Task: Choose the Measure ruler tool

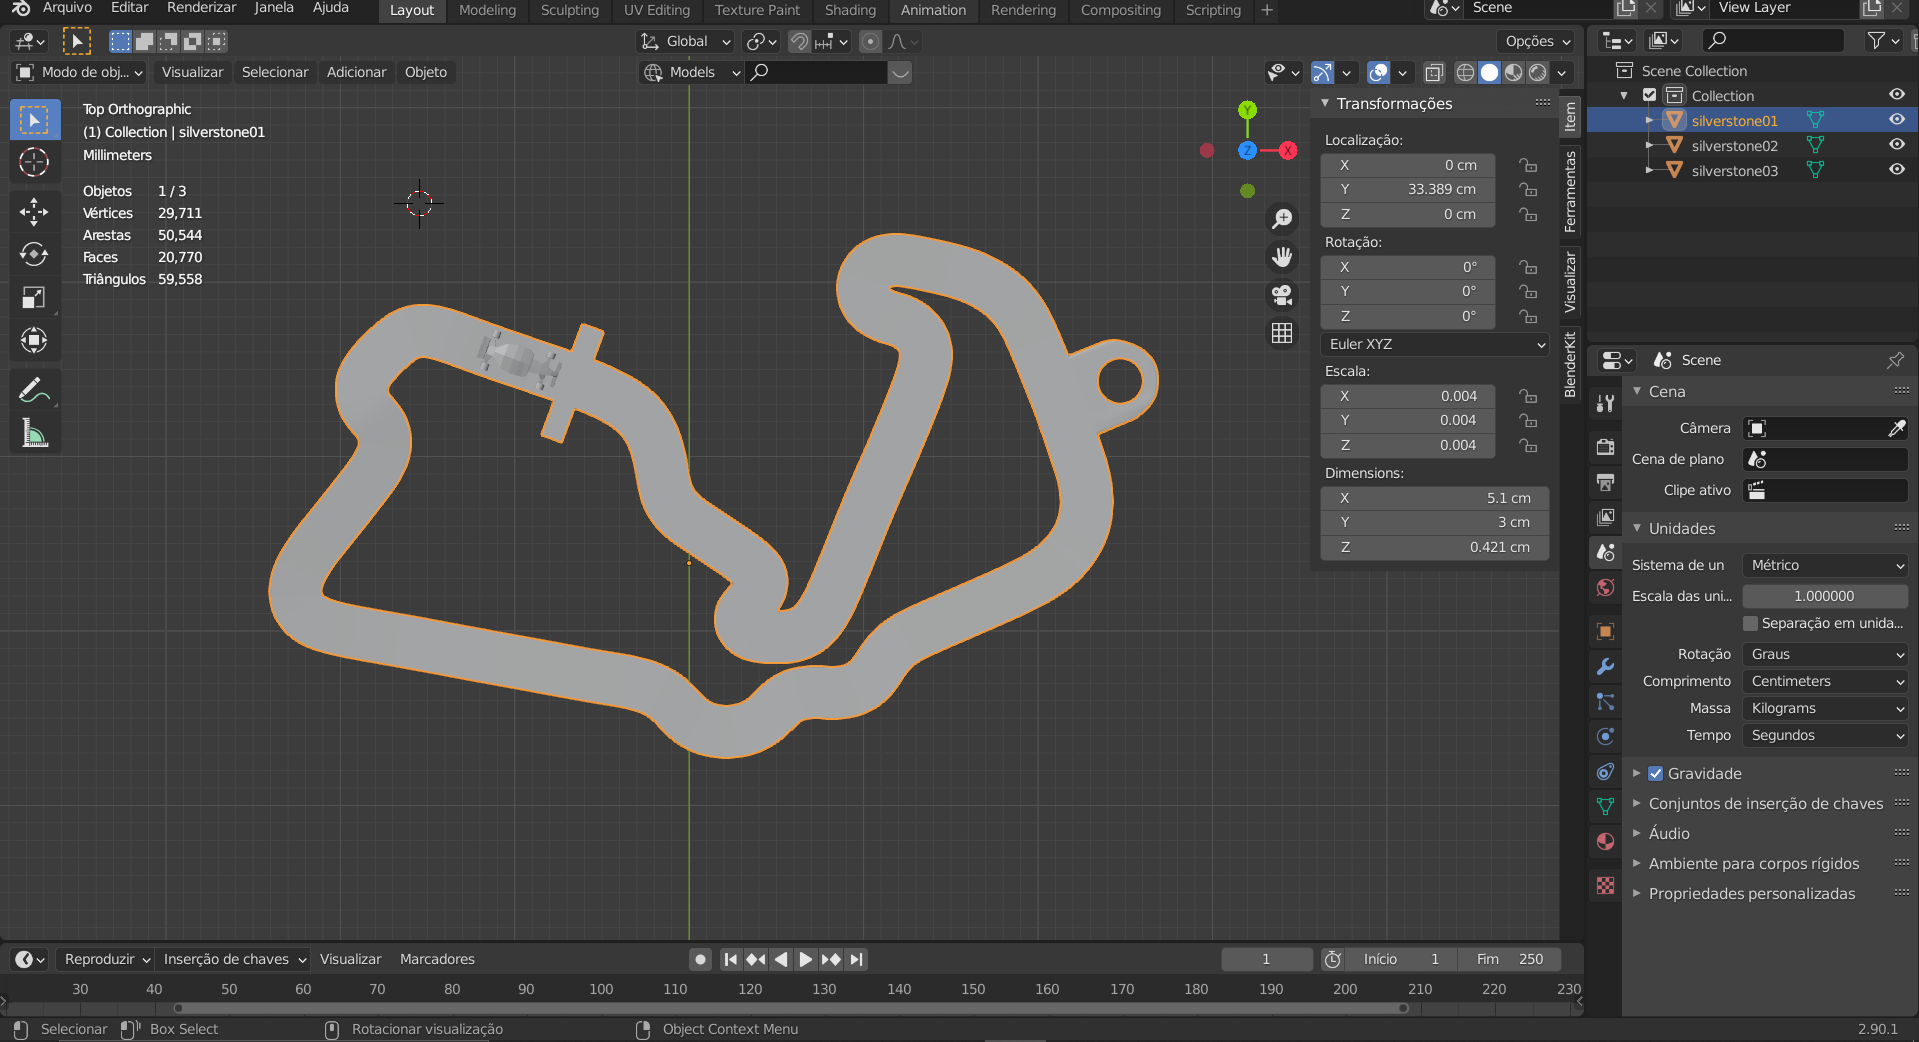Action: click(x=34, y=433)
